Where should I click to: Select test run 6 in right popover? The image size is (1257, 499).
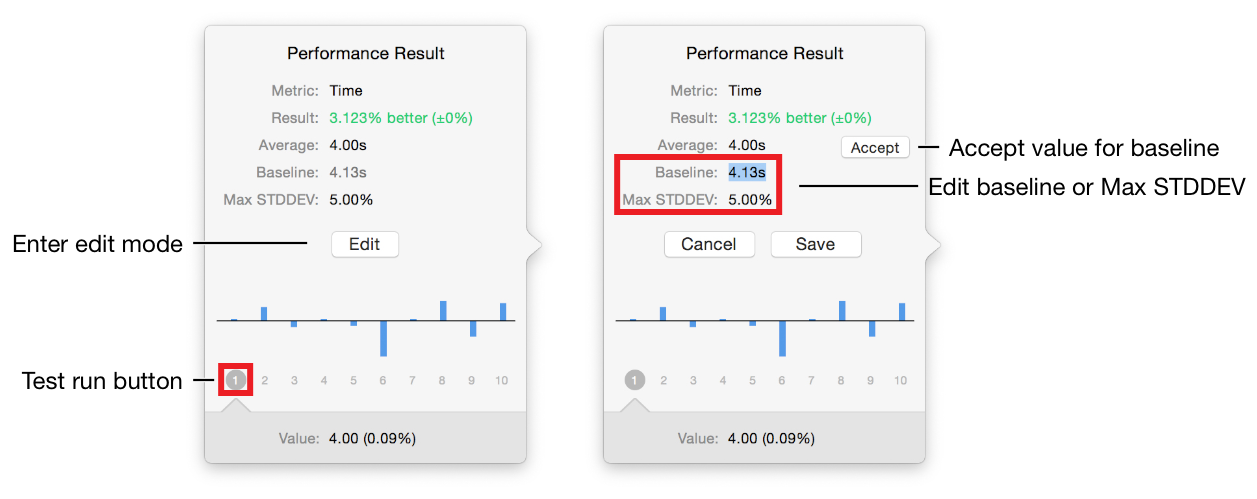point(782,381)
